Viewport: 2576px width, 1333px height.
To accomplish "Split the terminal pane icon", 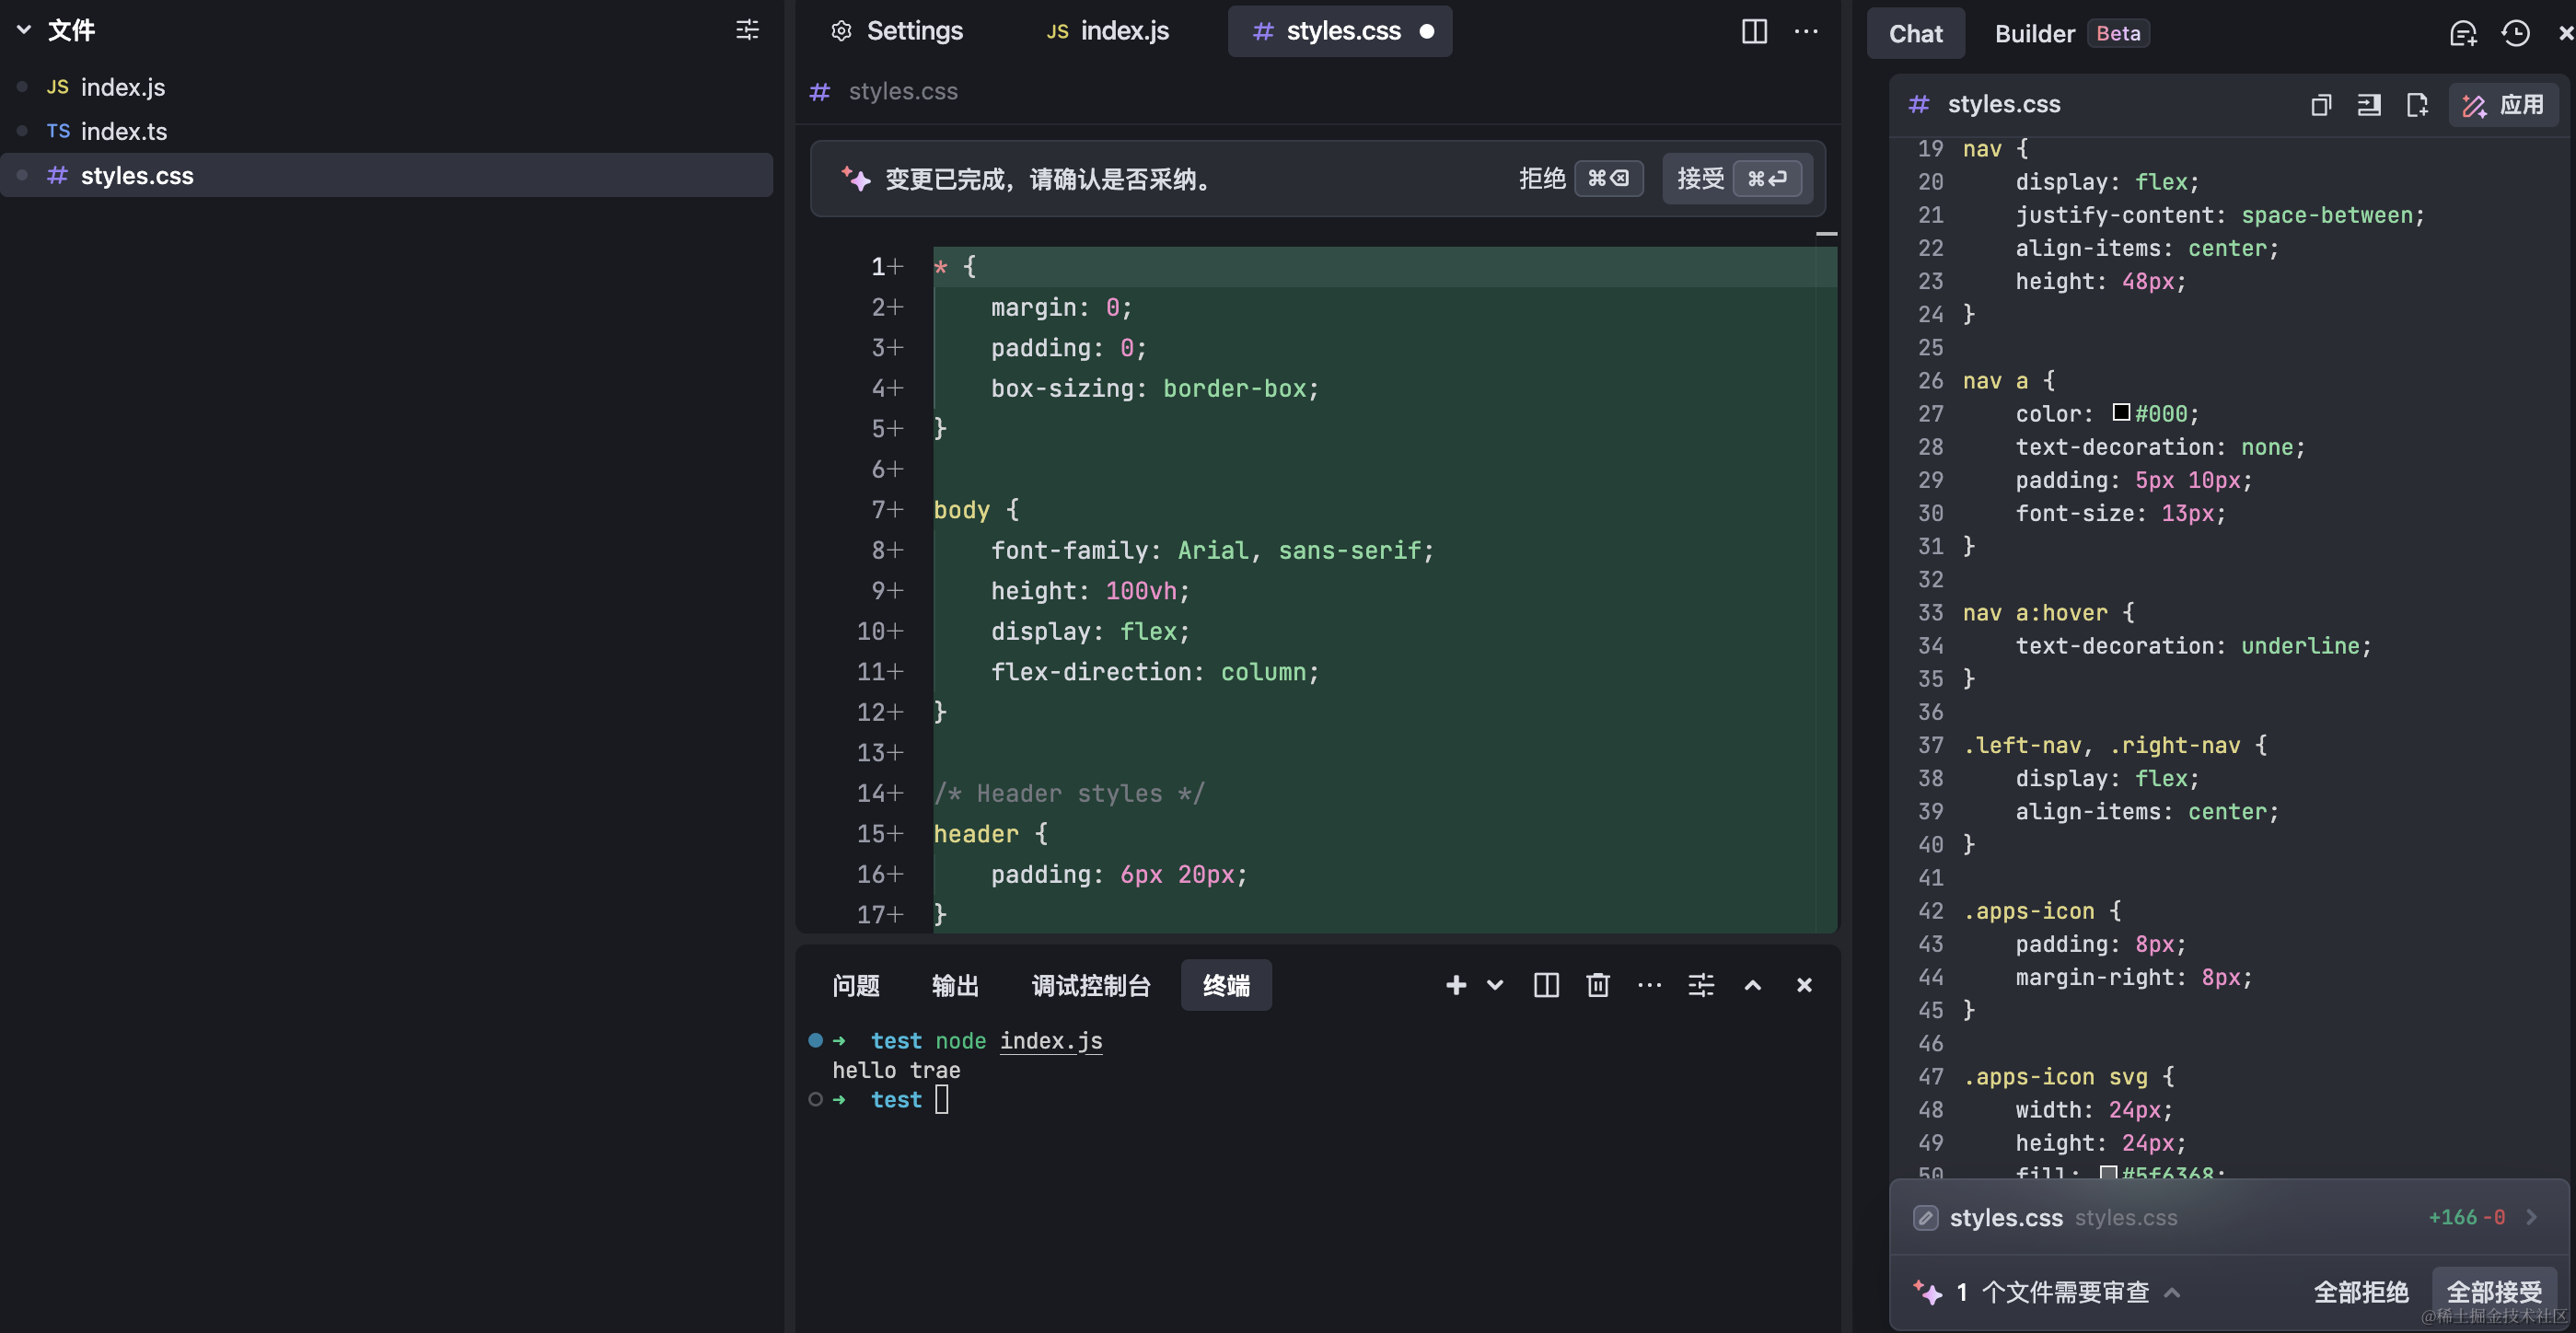I will 1546,985.
